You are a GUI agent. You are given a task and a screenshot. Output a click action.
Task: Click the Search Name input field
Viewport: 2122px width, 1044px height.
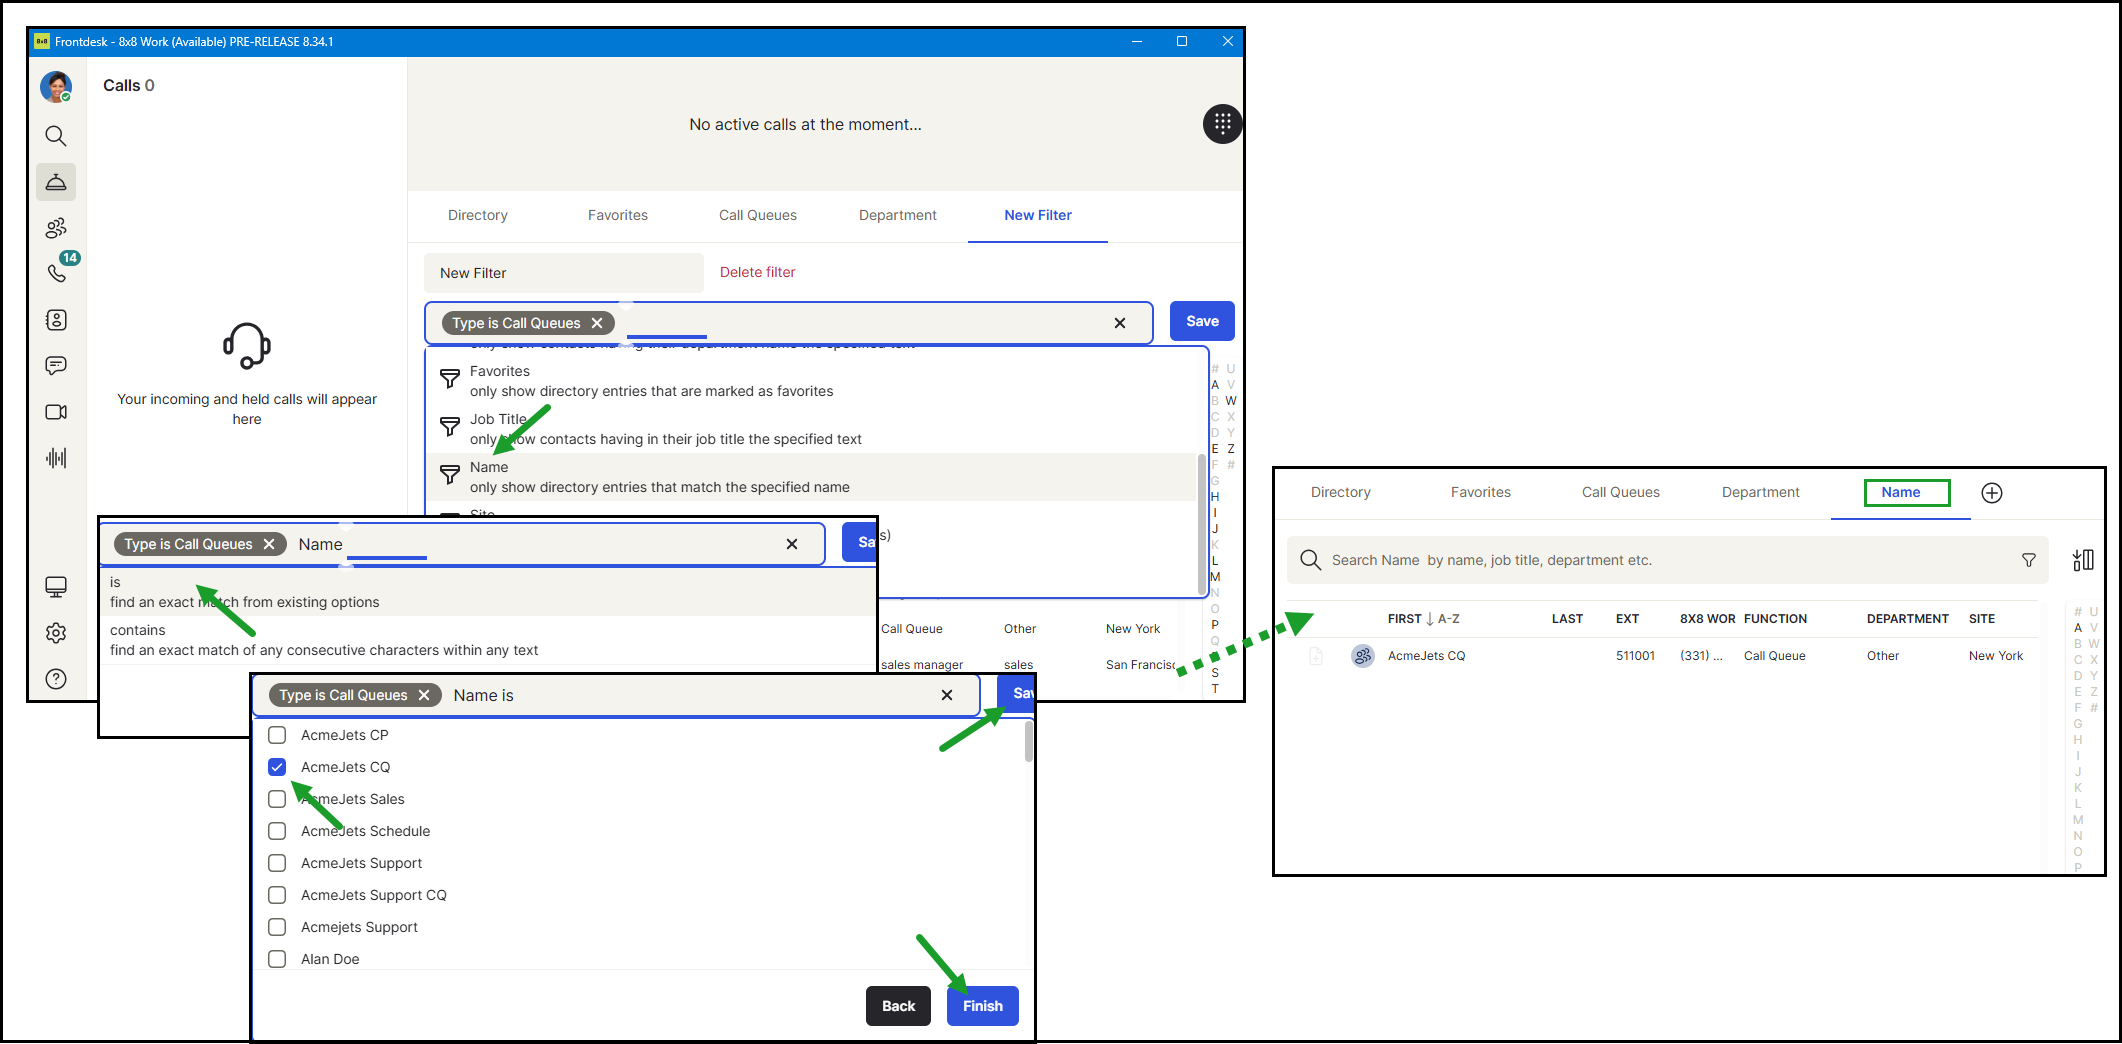click(x=1668, y=560)
